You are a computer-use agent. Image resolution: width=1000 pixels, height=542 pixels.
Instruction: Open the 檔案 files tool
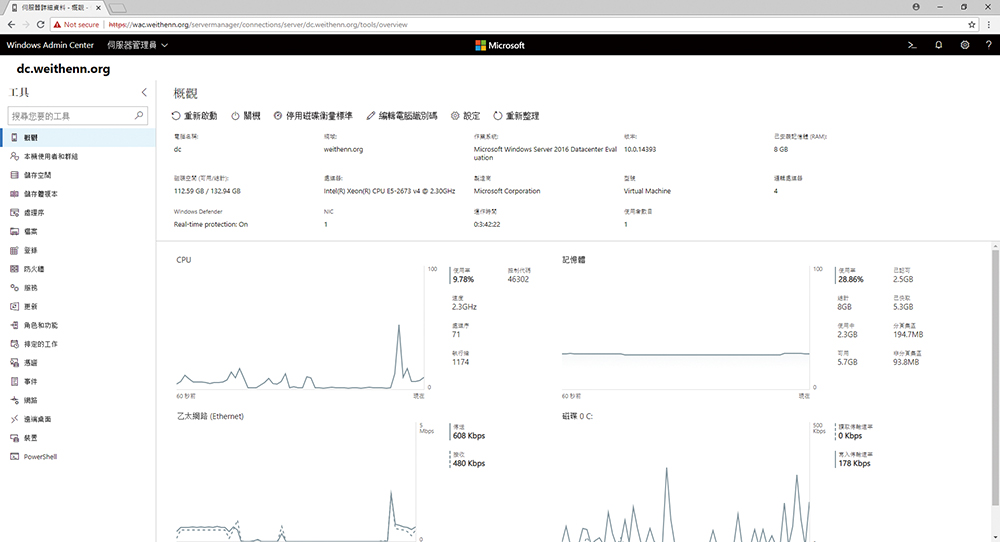tap(77, 231)
